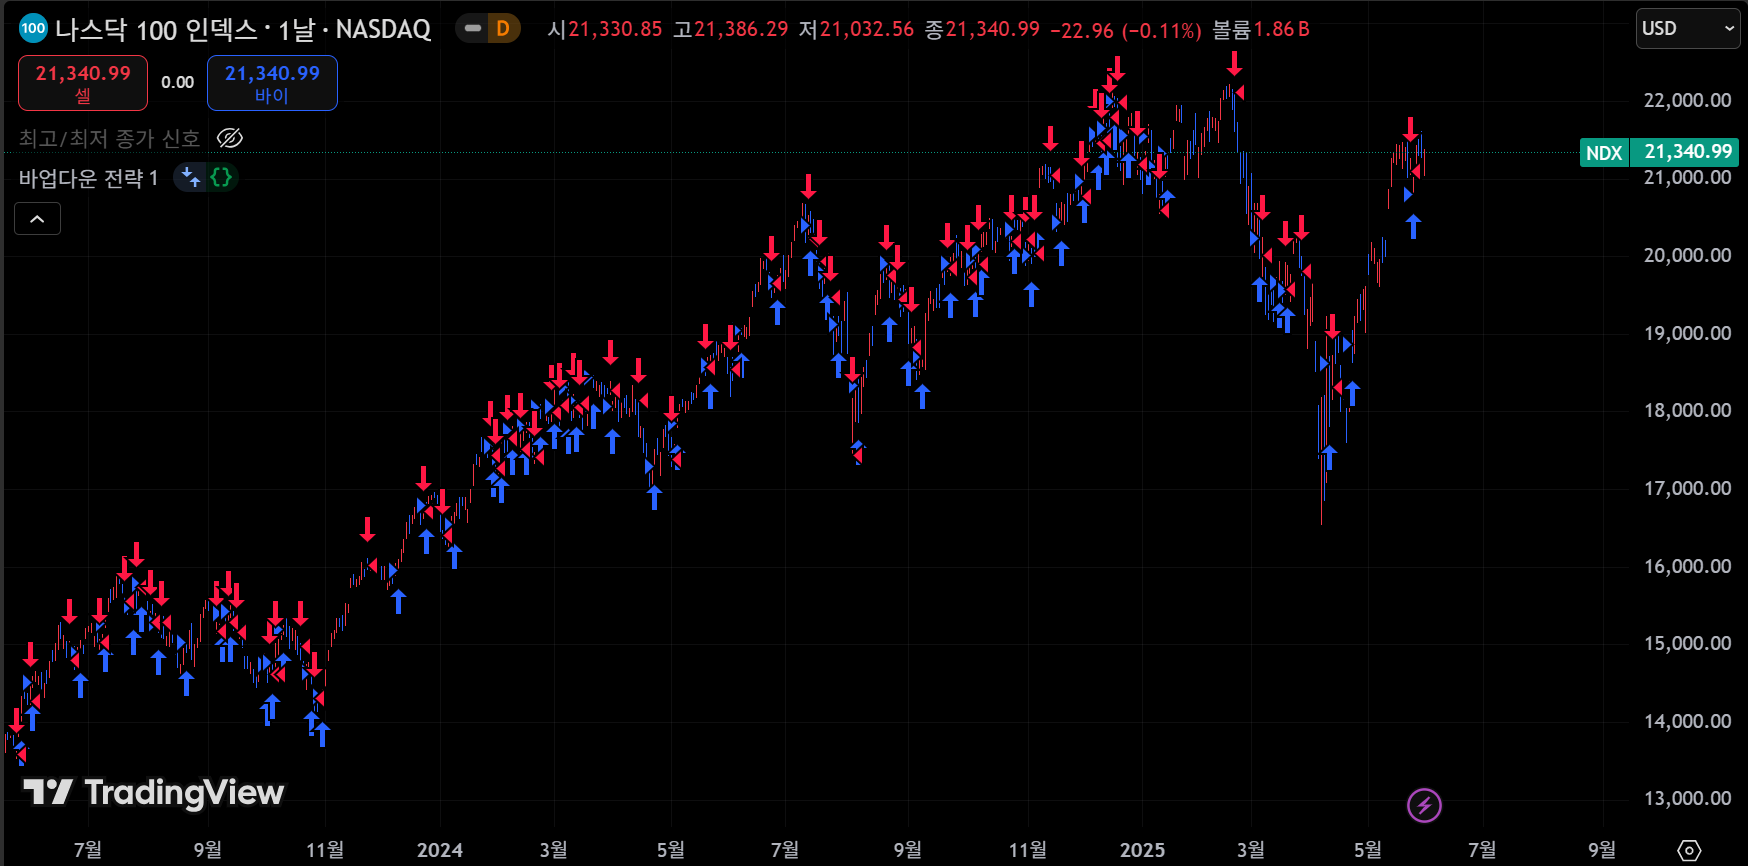
Task: Click the 0.00 spread value
Action: pos(178,83)
